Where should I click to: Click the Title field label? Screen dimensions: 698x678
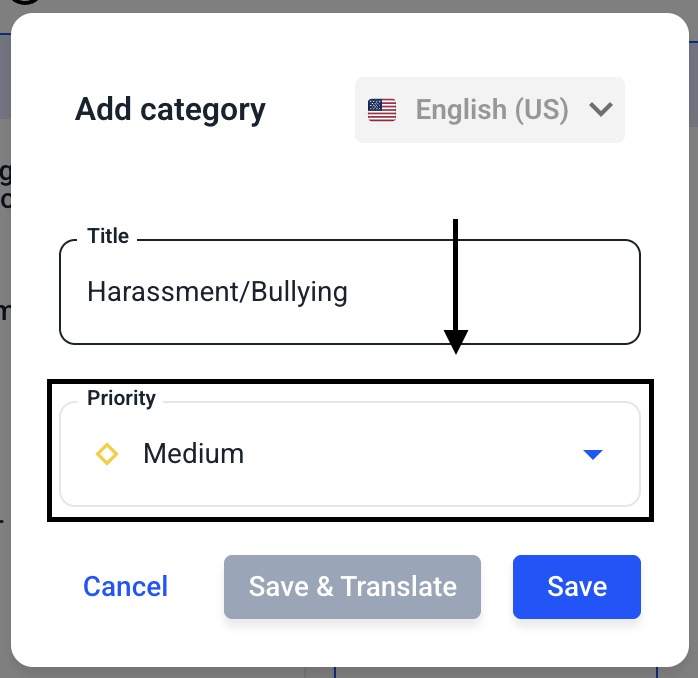pyautogui.click(x=108, y=236)
